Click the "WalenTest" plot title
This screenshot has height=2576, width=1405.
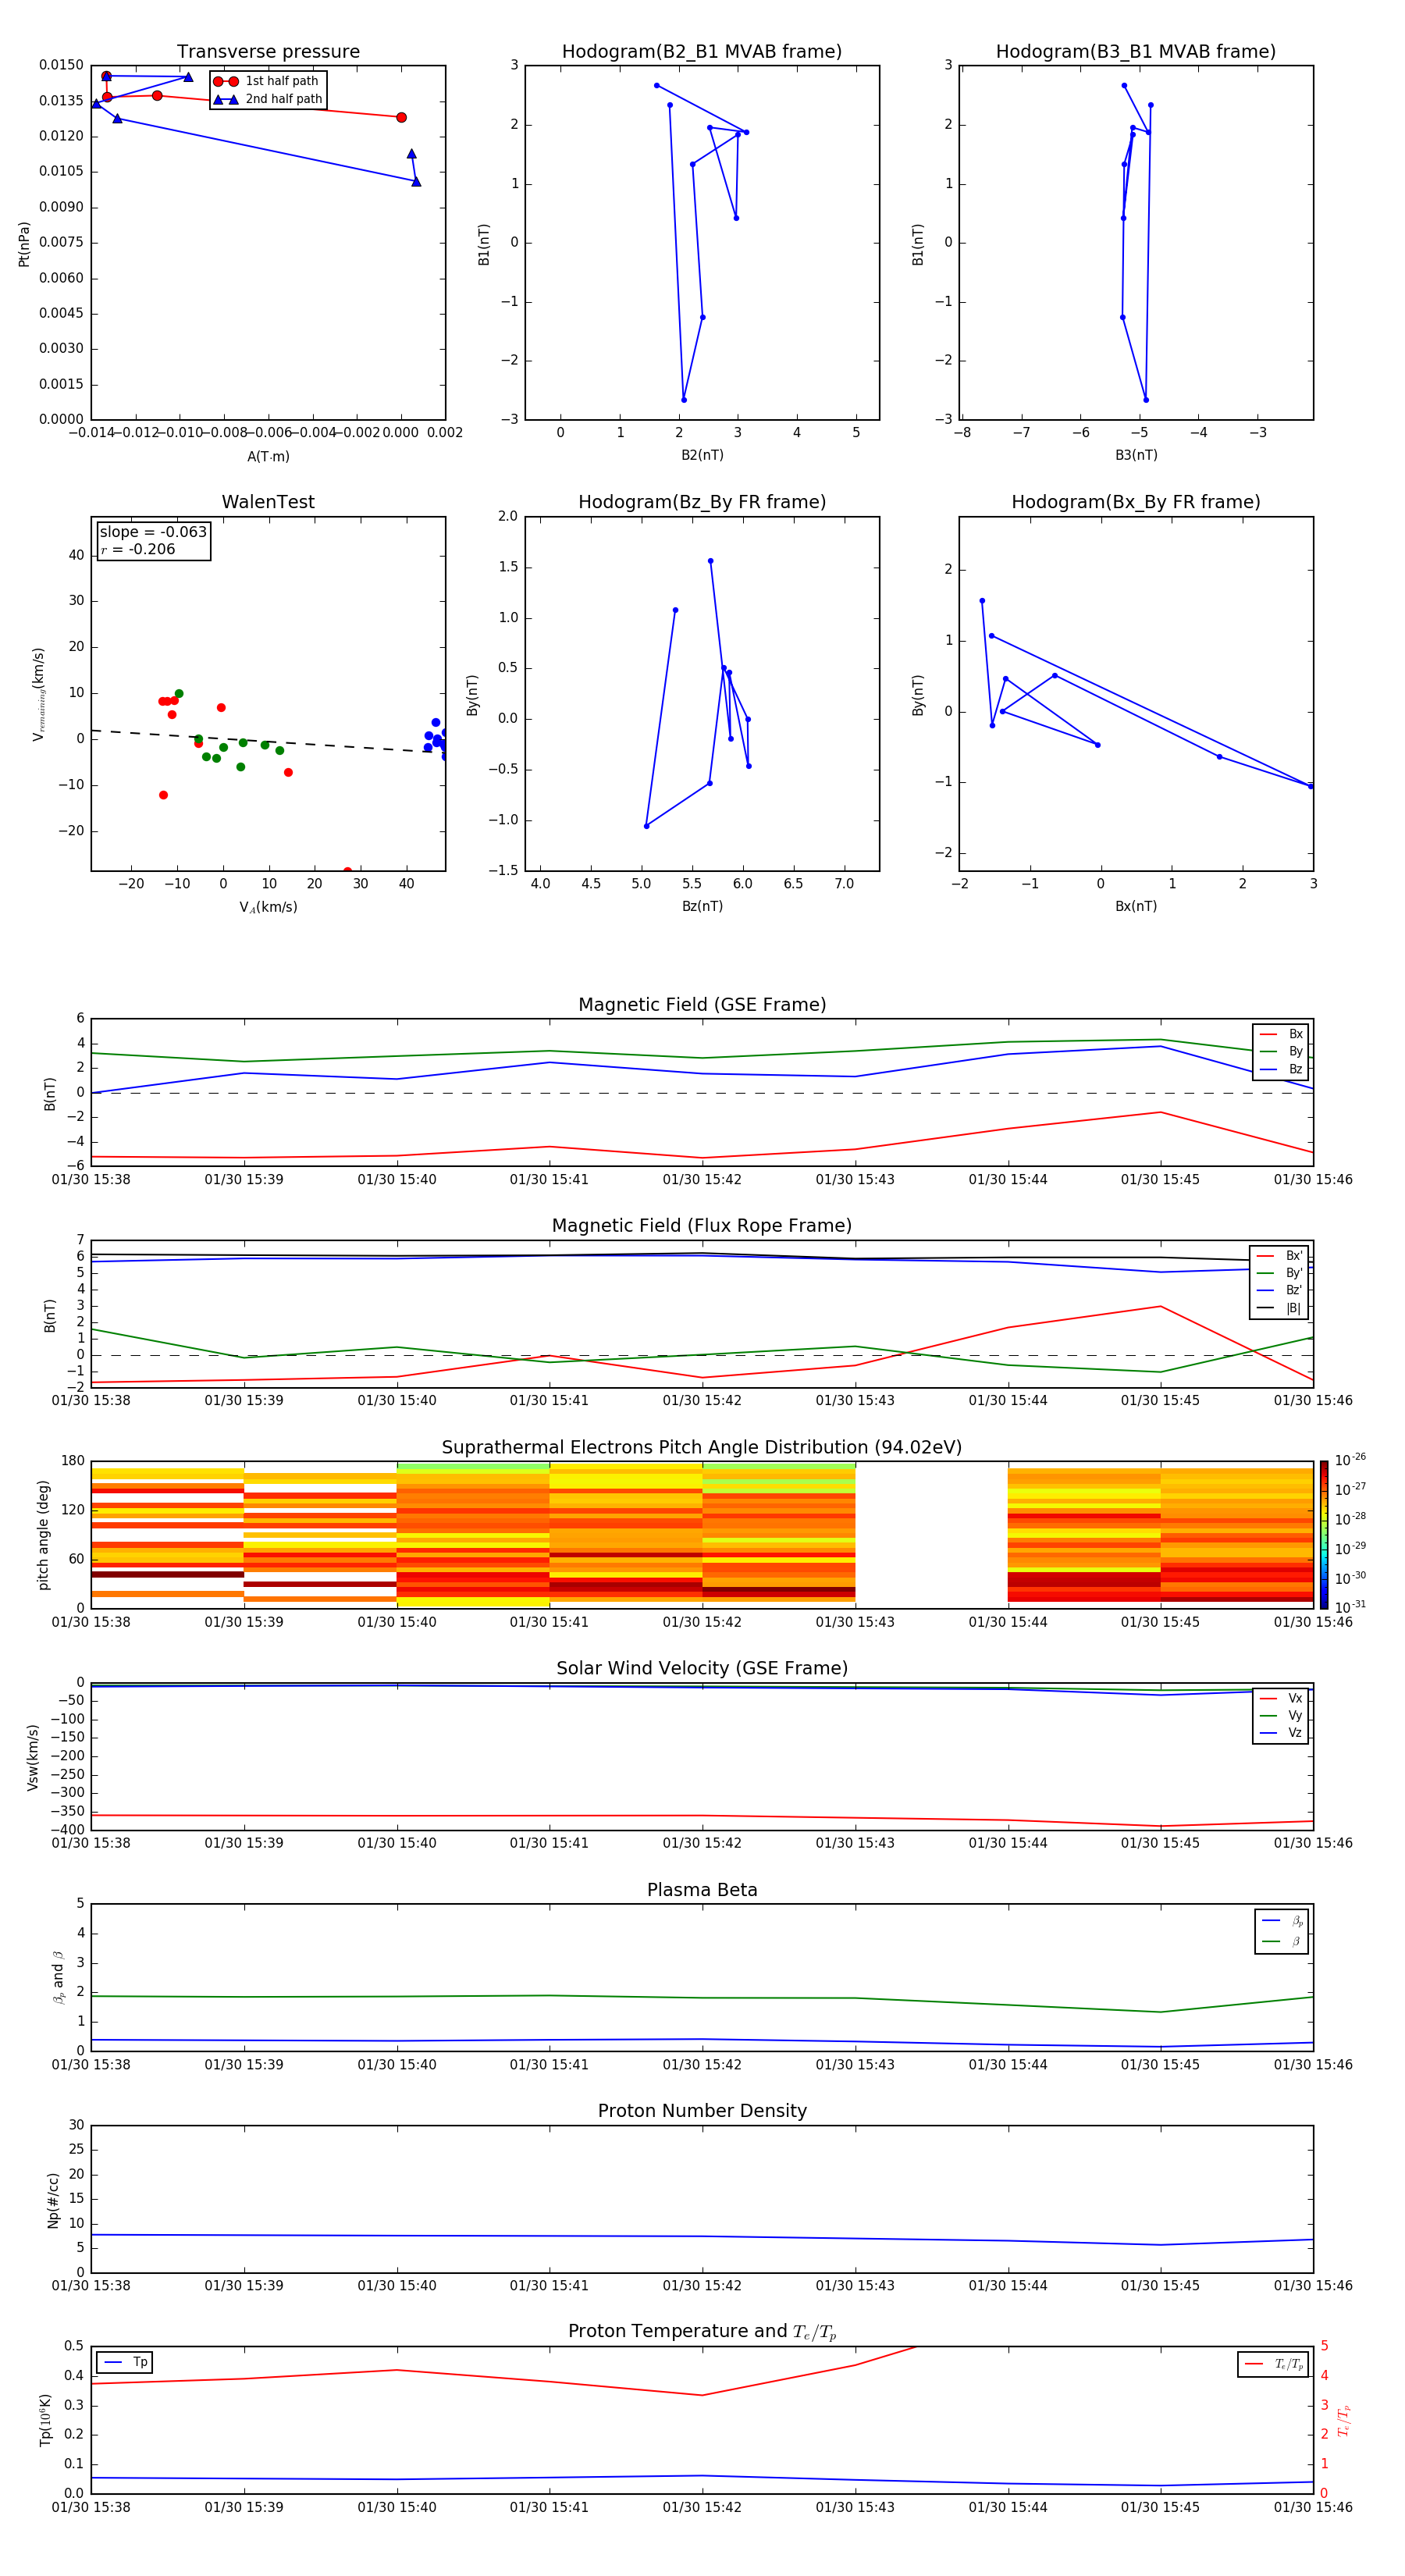268,502
